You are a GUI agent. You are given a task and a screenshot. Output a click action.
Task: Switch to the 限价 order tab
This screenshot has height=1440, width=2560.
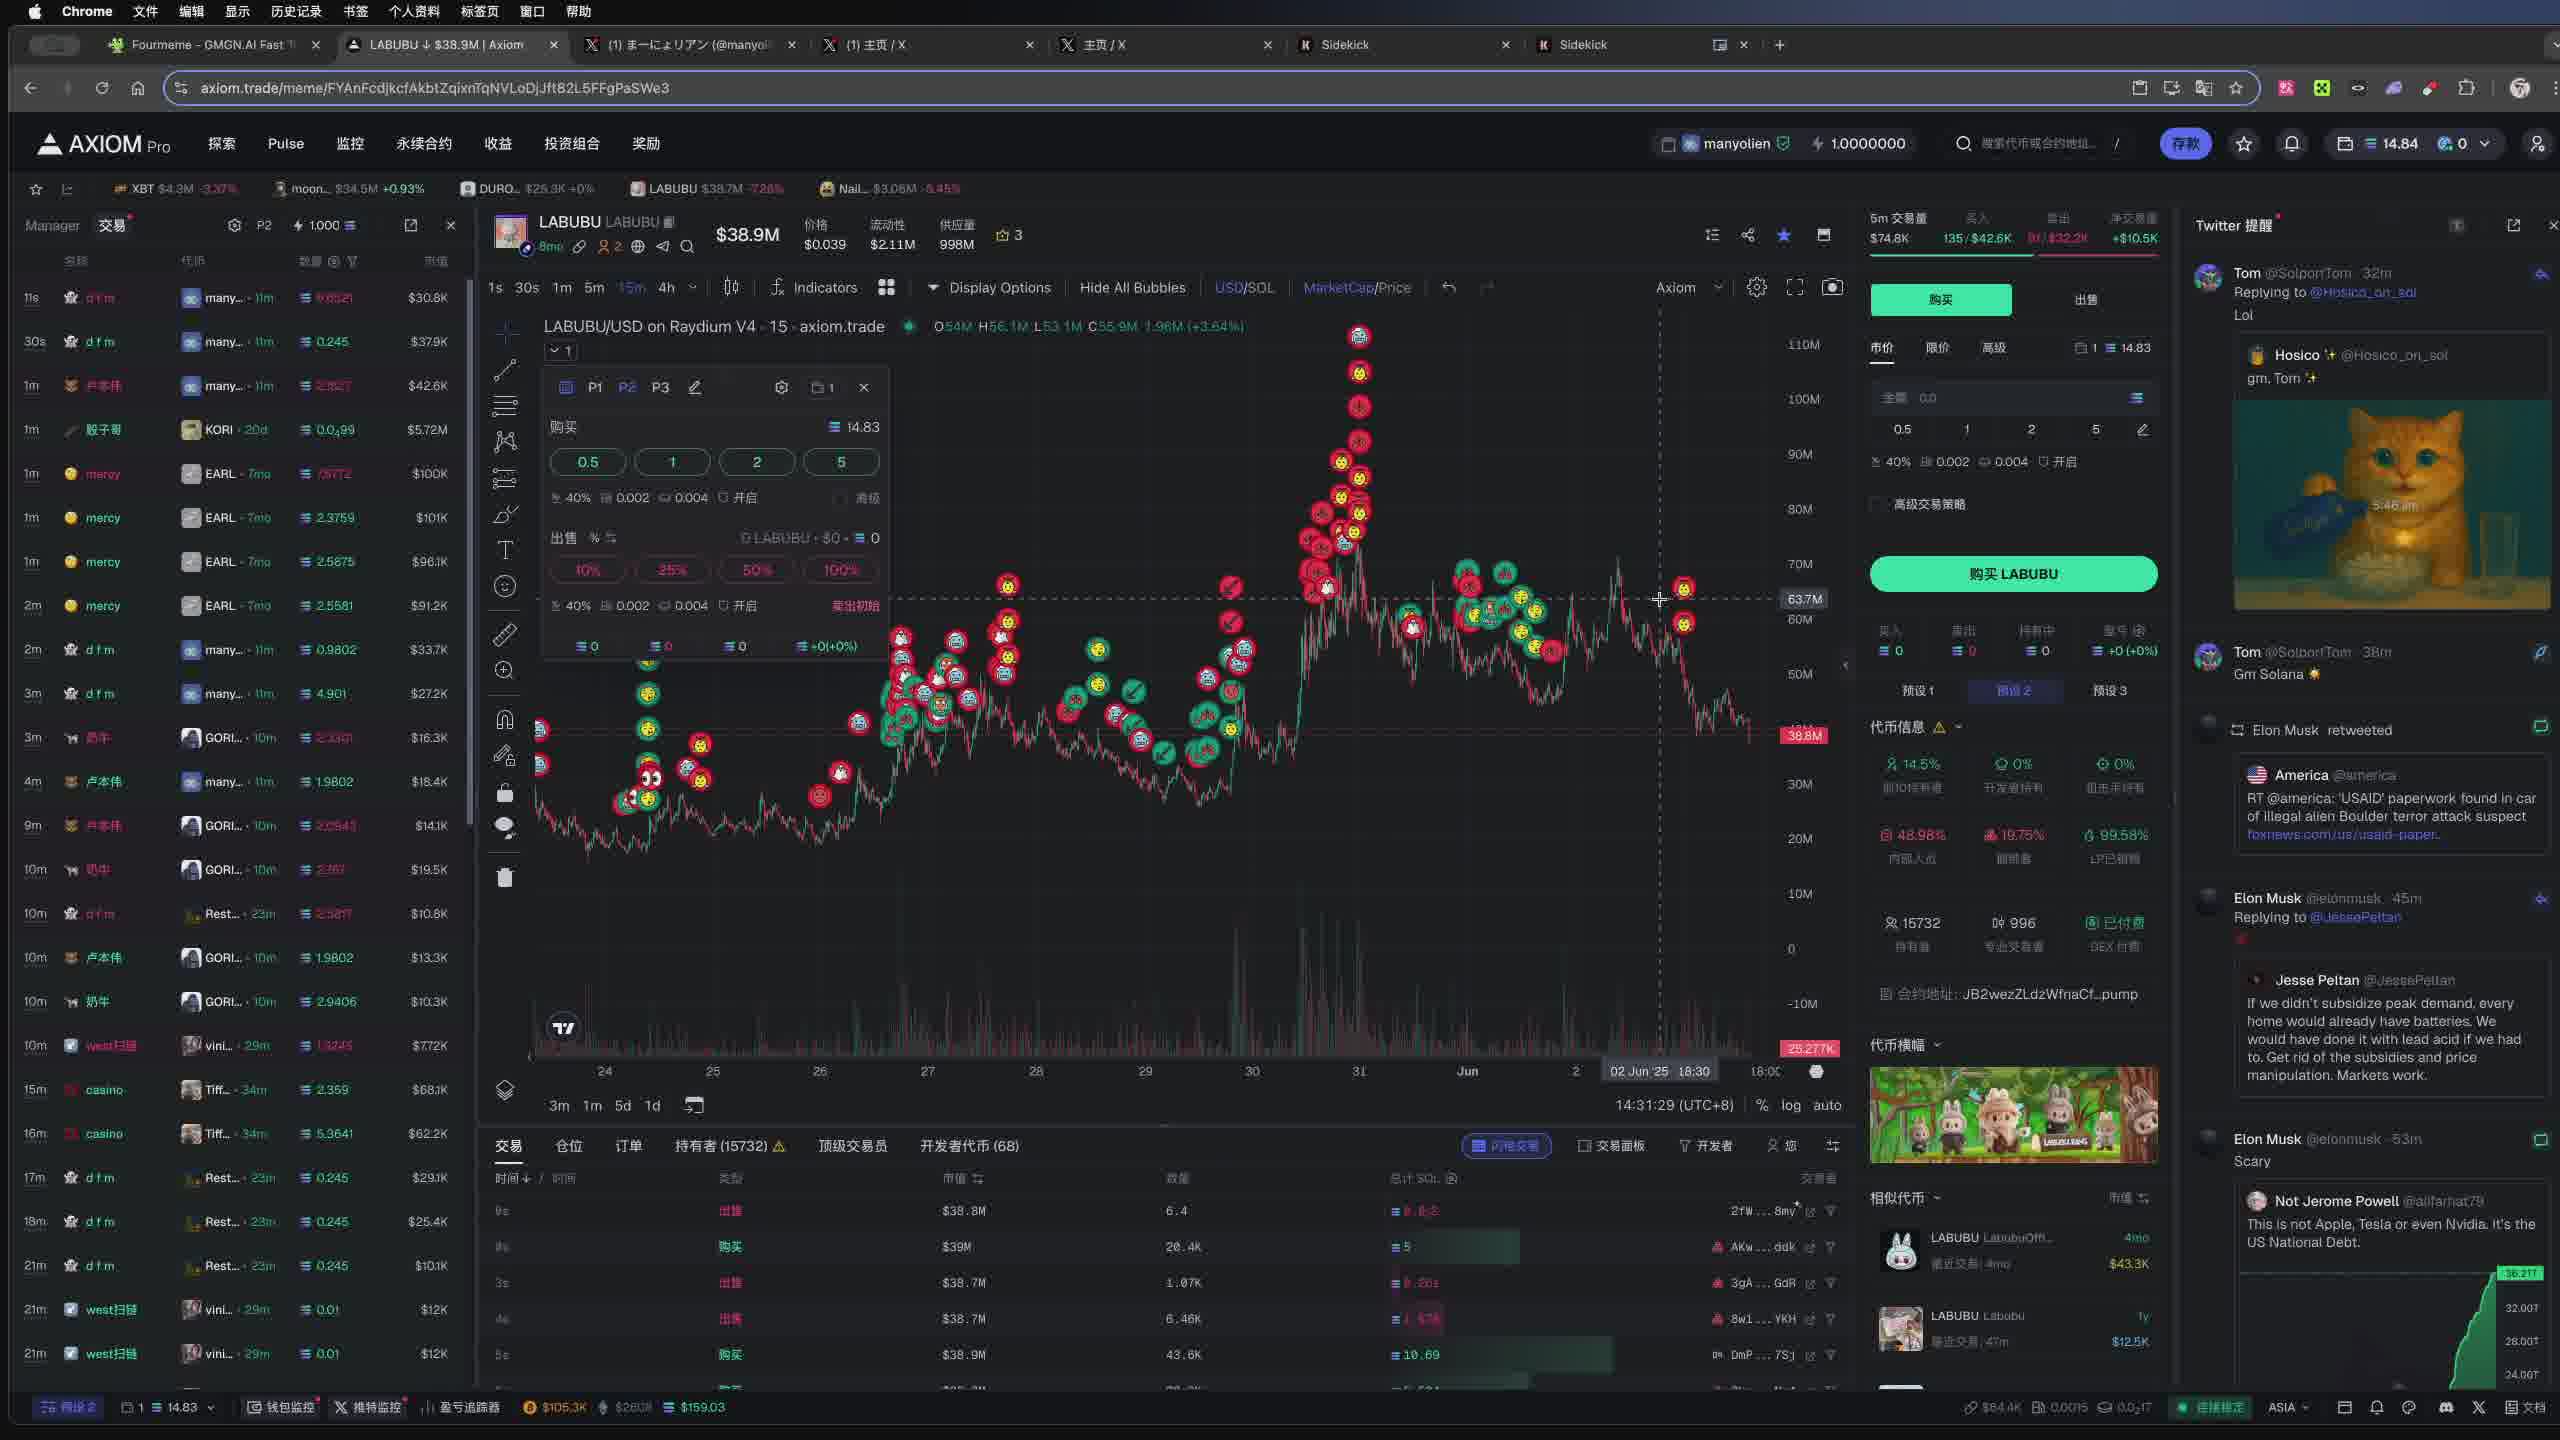[x=1938, y=347]
